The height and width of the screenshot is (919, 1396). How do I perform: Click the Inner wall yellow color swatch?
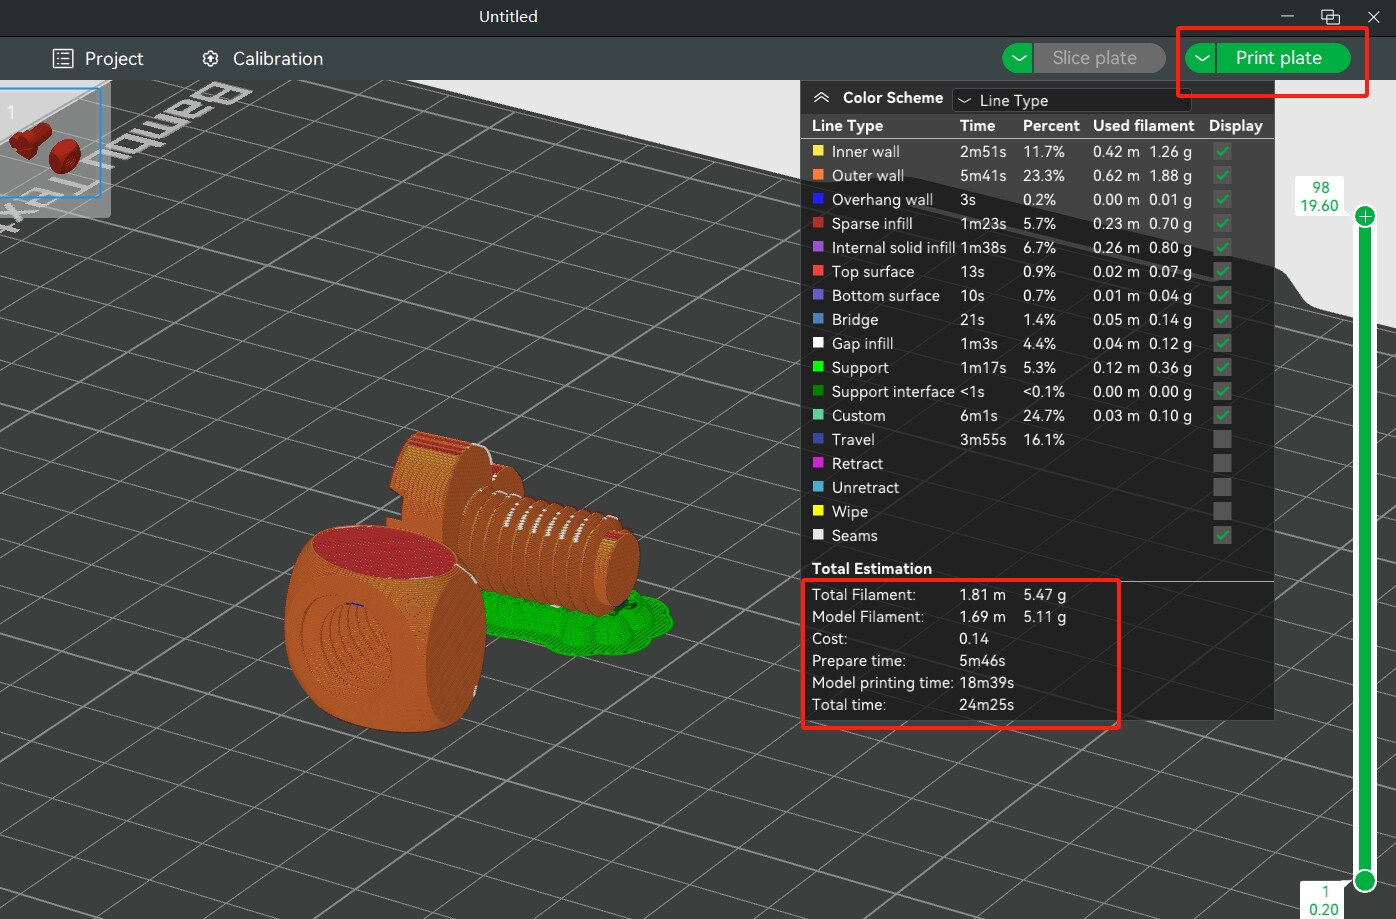click(818, 151)
